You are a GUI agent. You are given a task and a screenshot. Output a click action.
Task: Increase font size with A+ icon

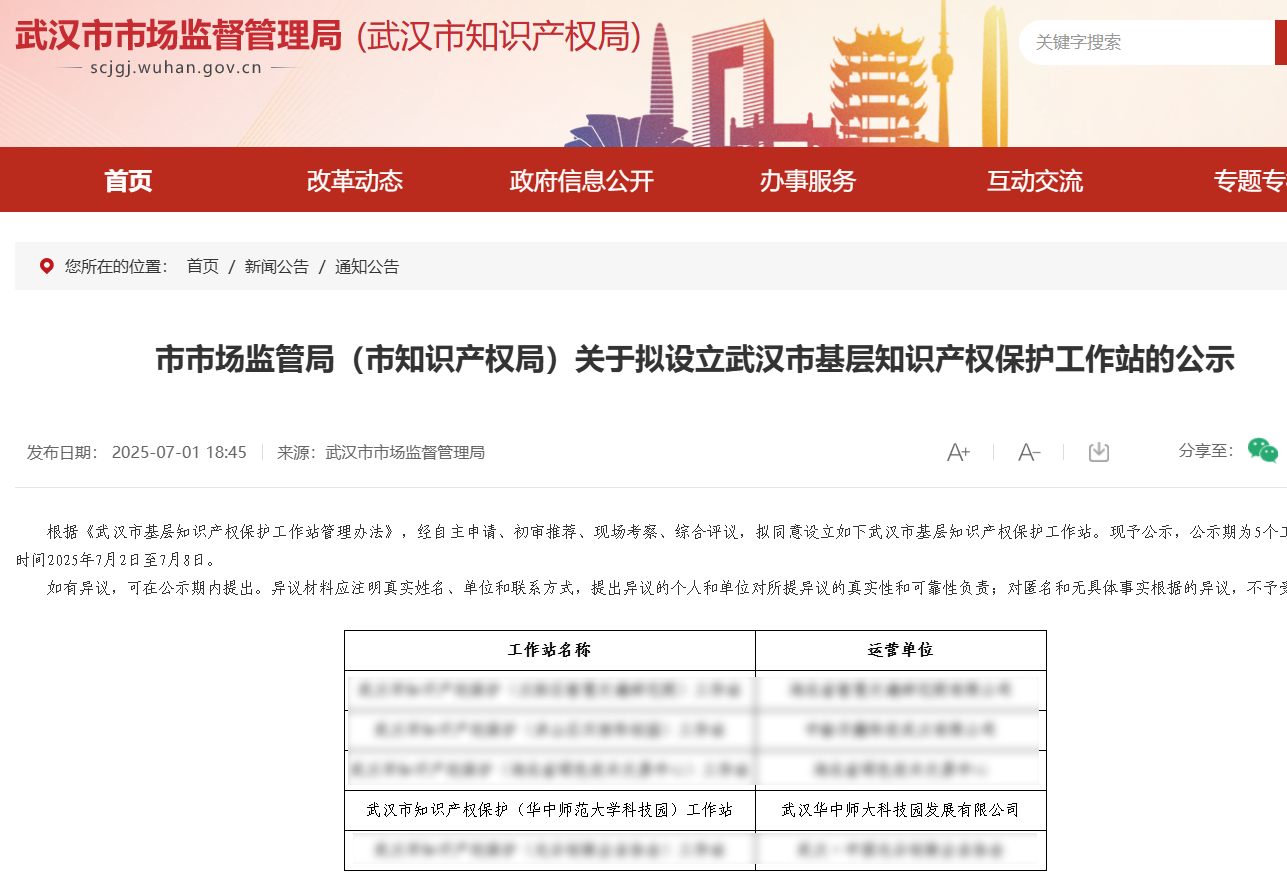958,453
